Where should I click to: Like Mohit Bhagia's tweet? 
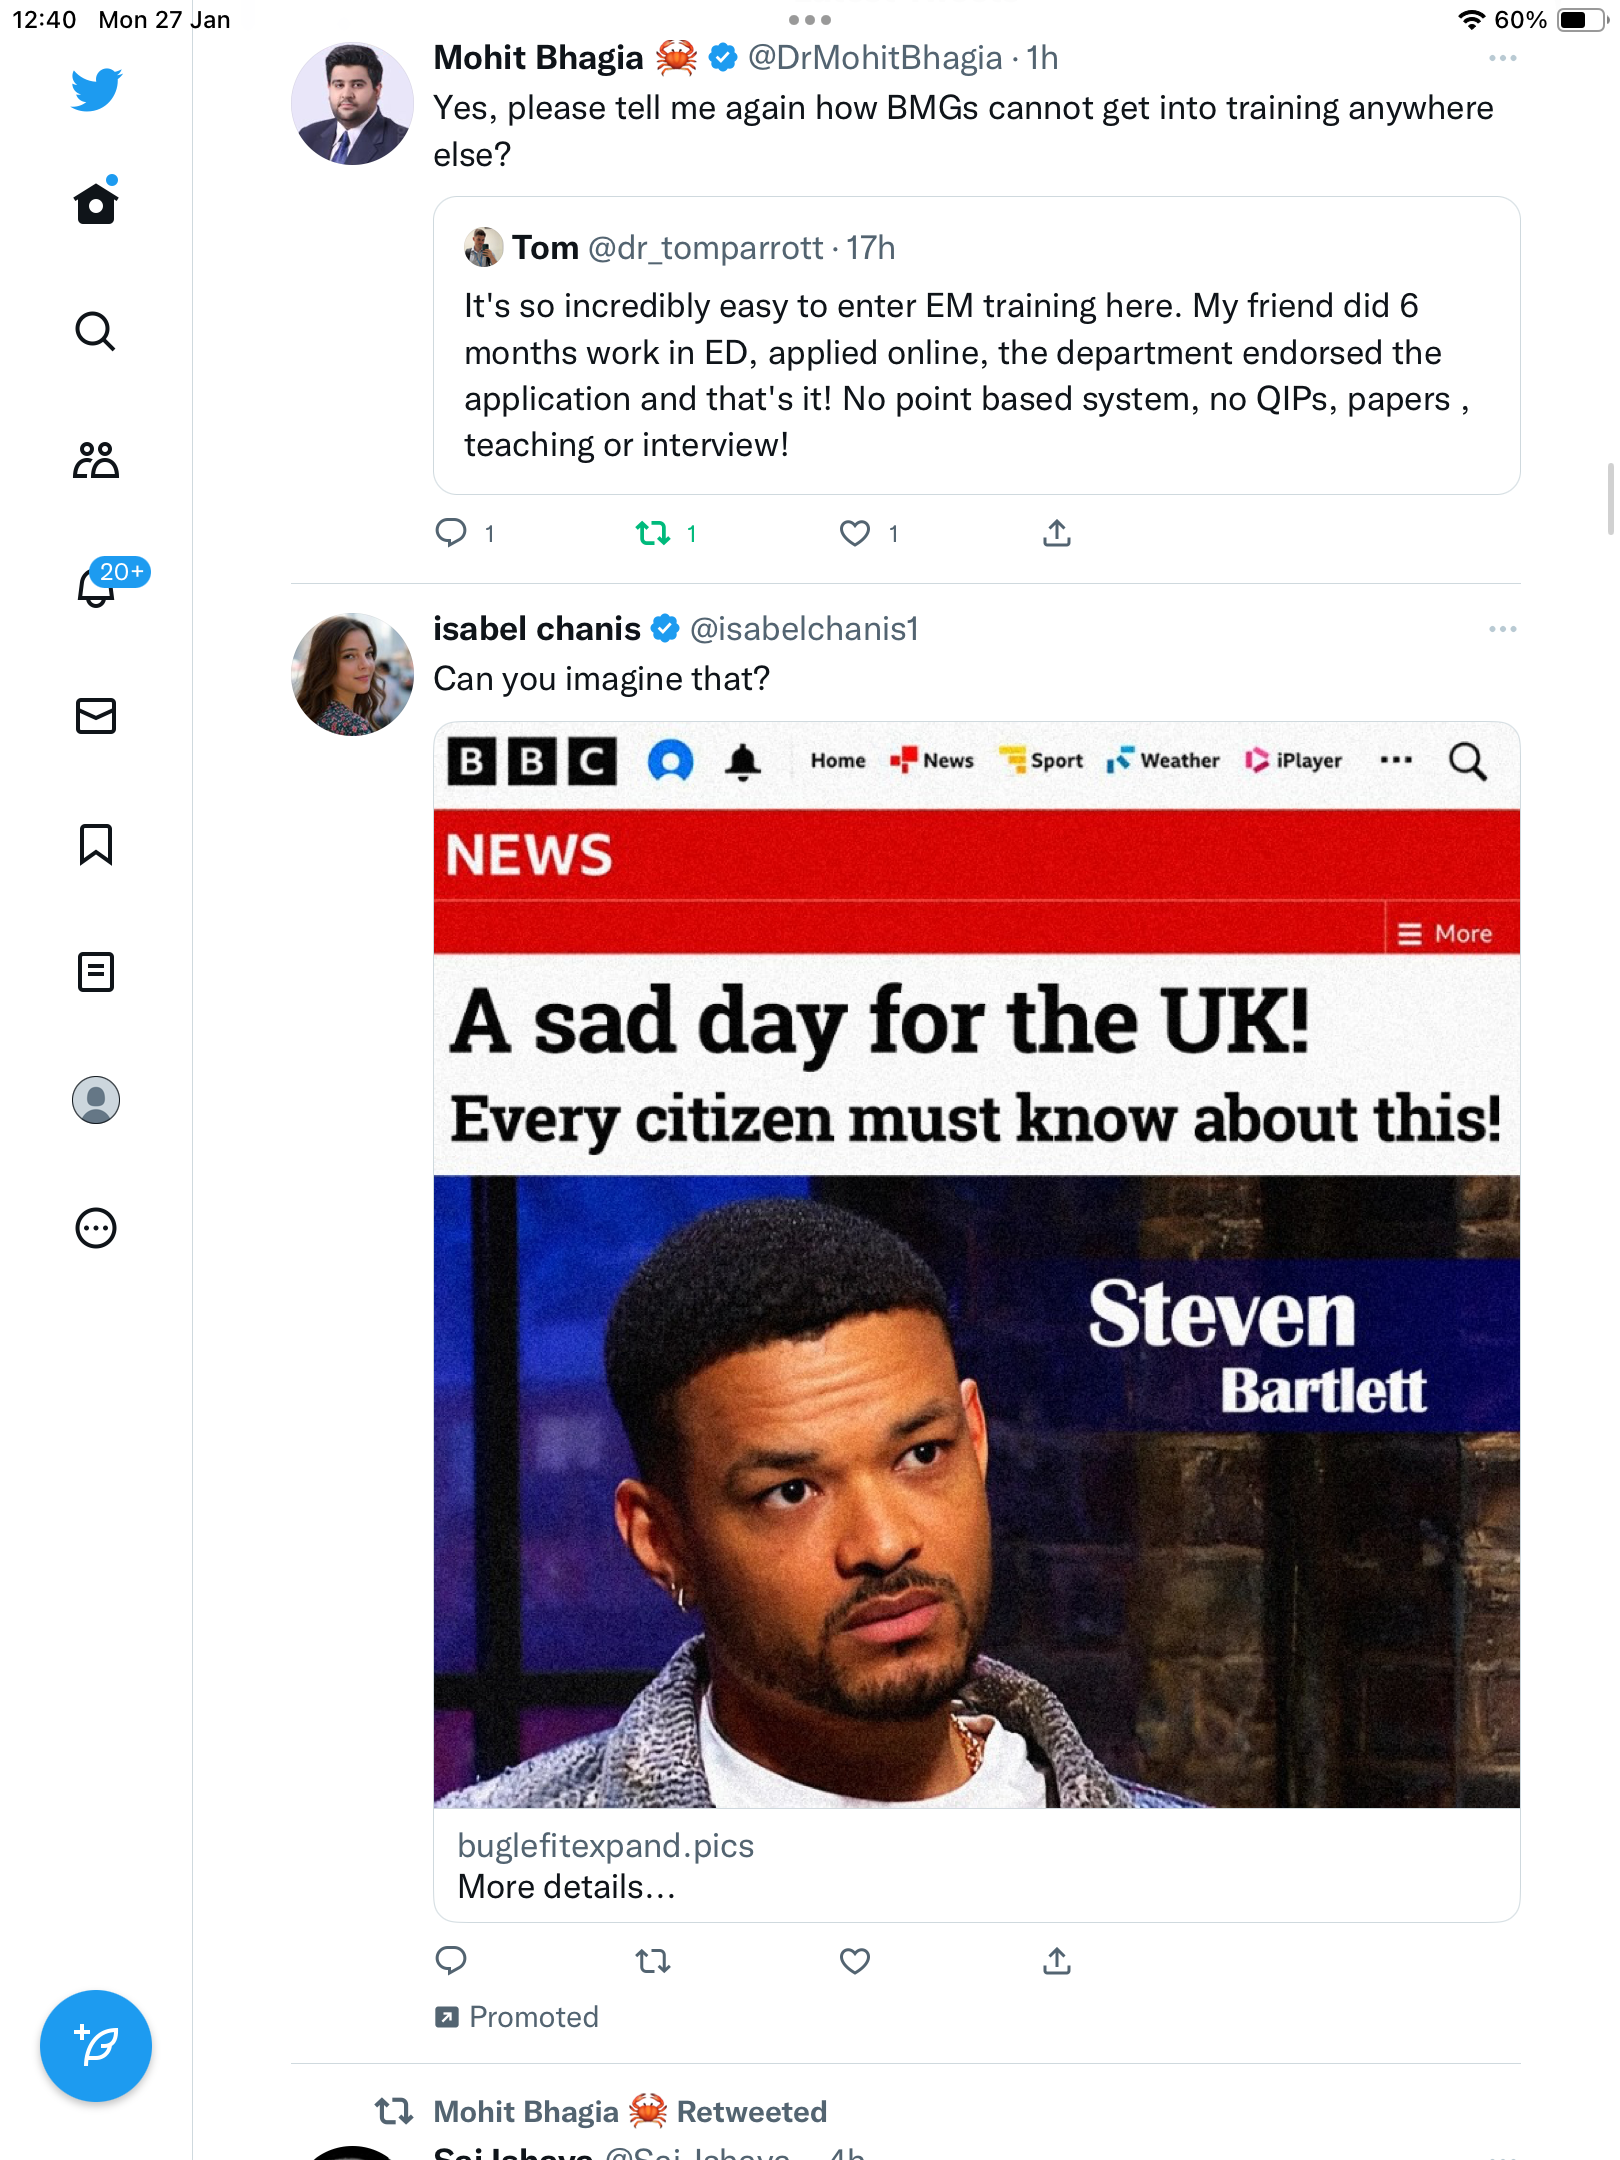[855, 533]
